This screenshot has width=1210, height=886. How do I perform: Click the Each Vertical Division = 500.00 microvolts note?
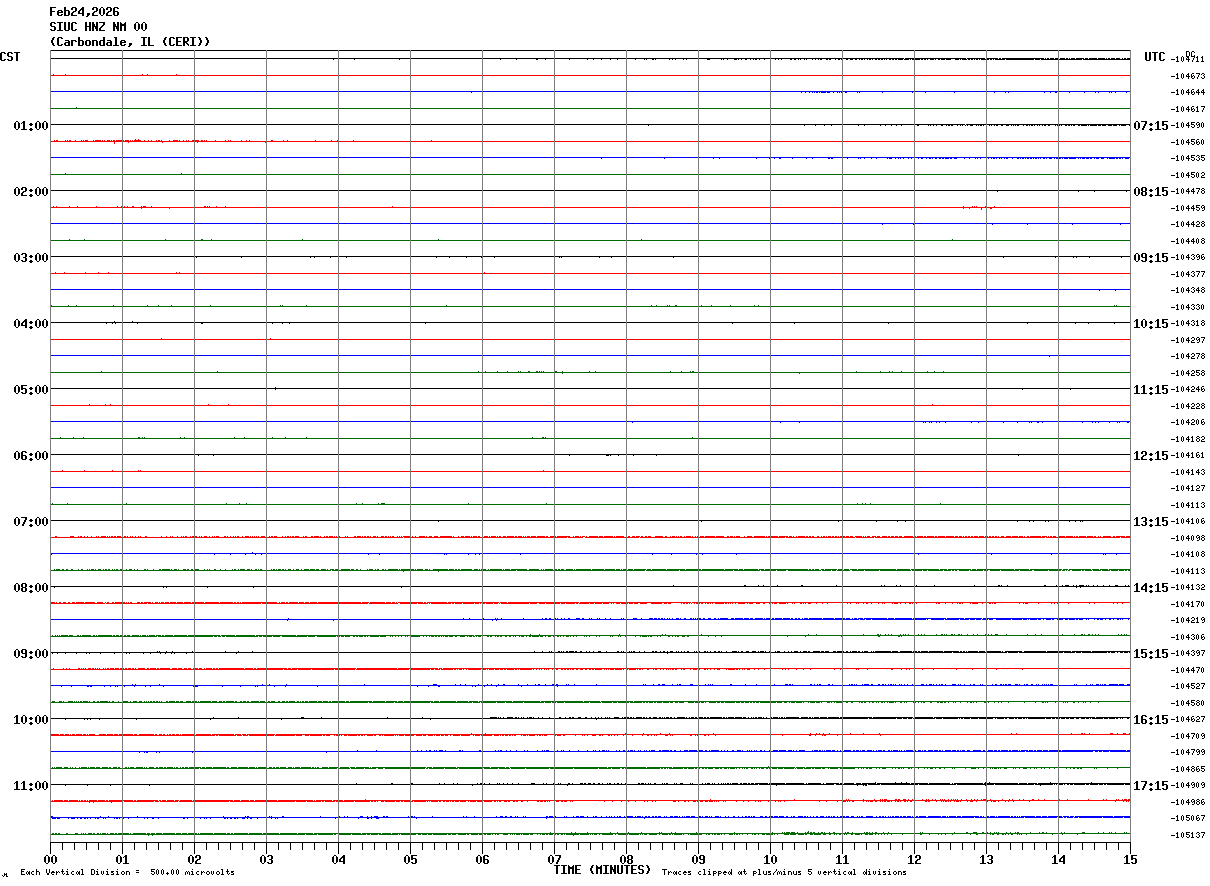click(127, 873)
